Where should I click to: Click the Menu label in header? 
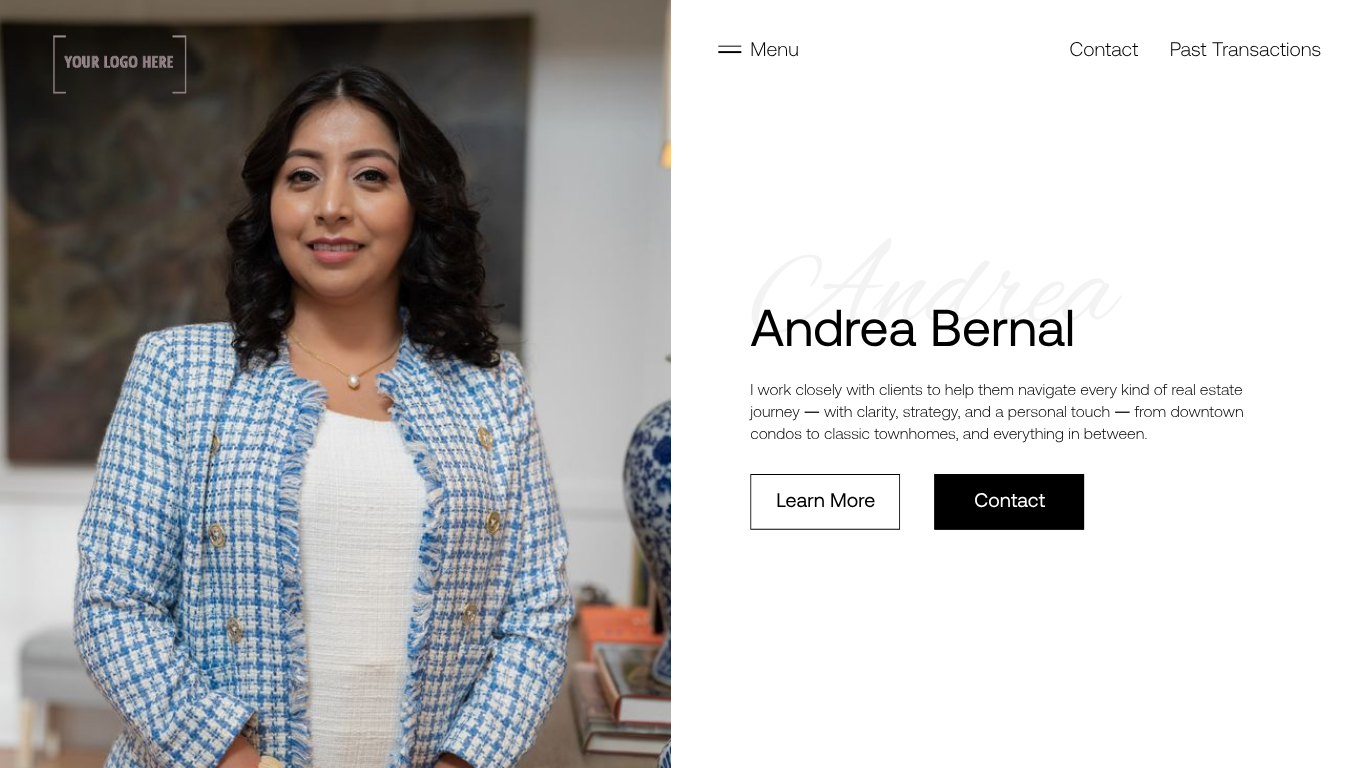[774, 50]
